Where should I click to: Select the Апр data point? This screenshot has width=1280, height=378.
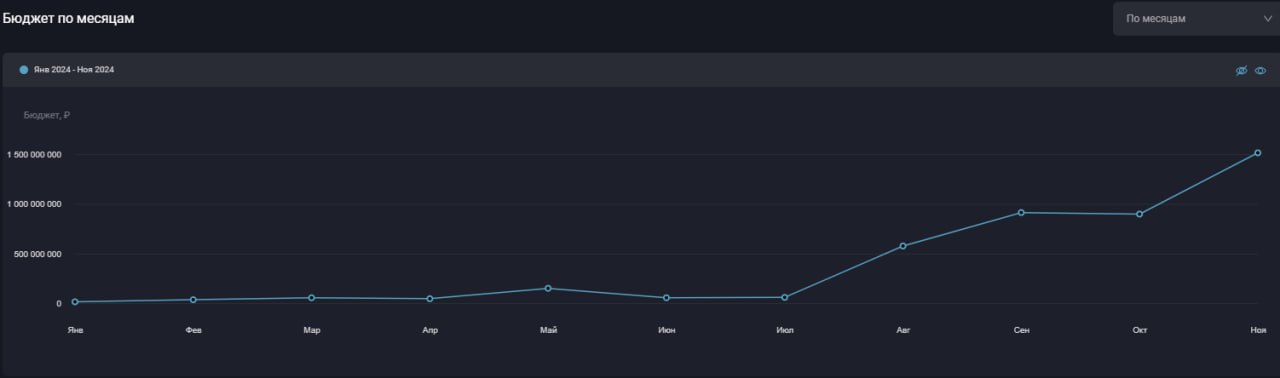[x=430, y=298]
